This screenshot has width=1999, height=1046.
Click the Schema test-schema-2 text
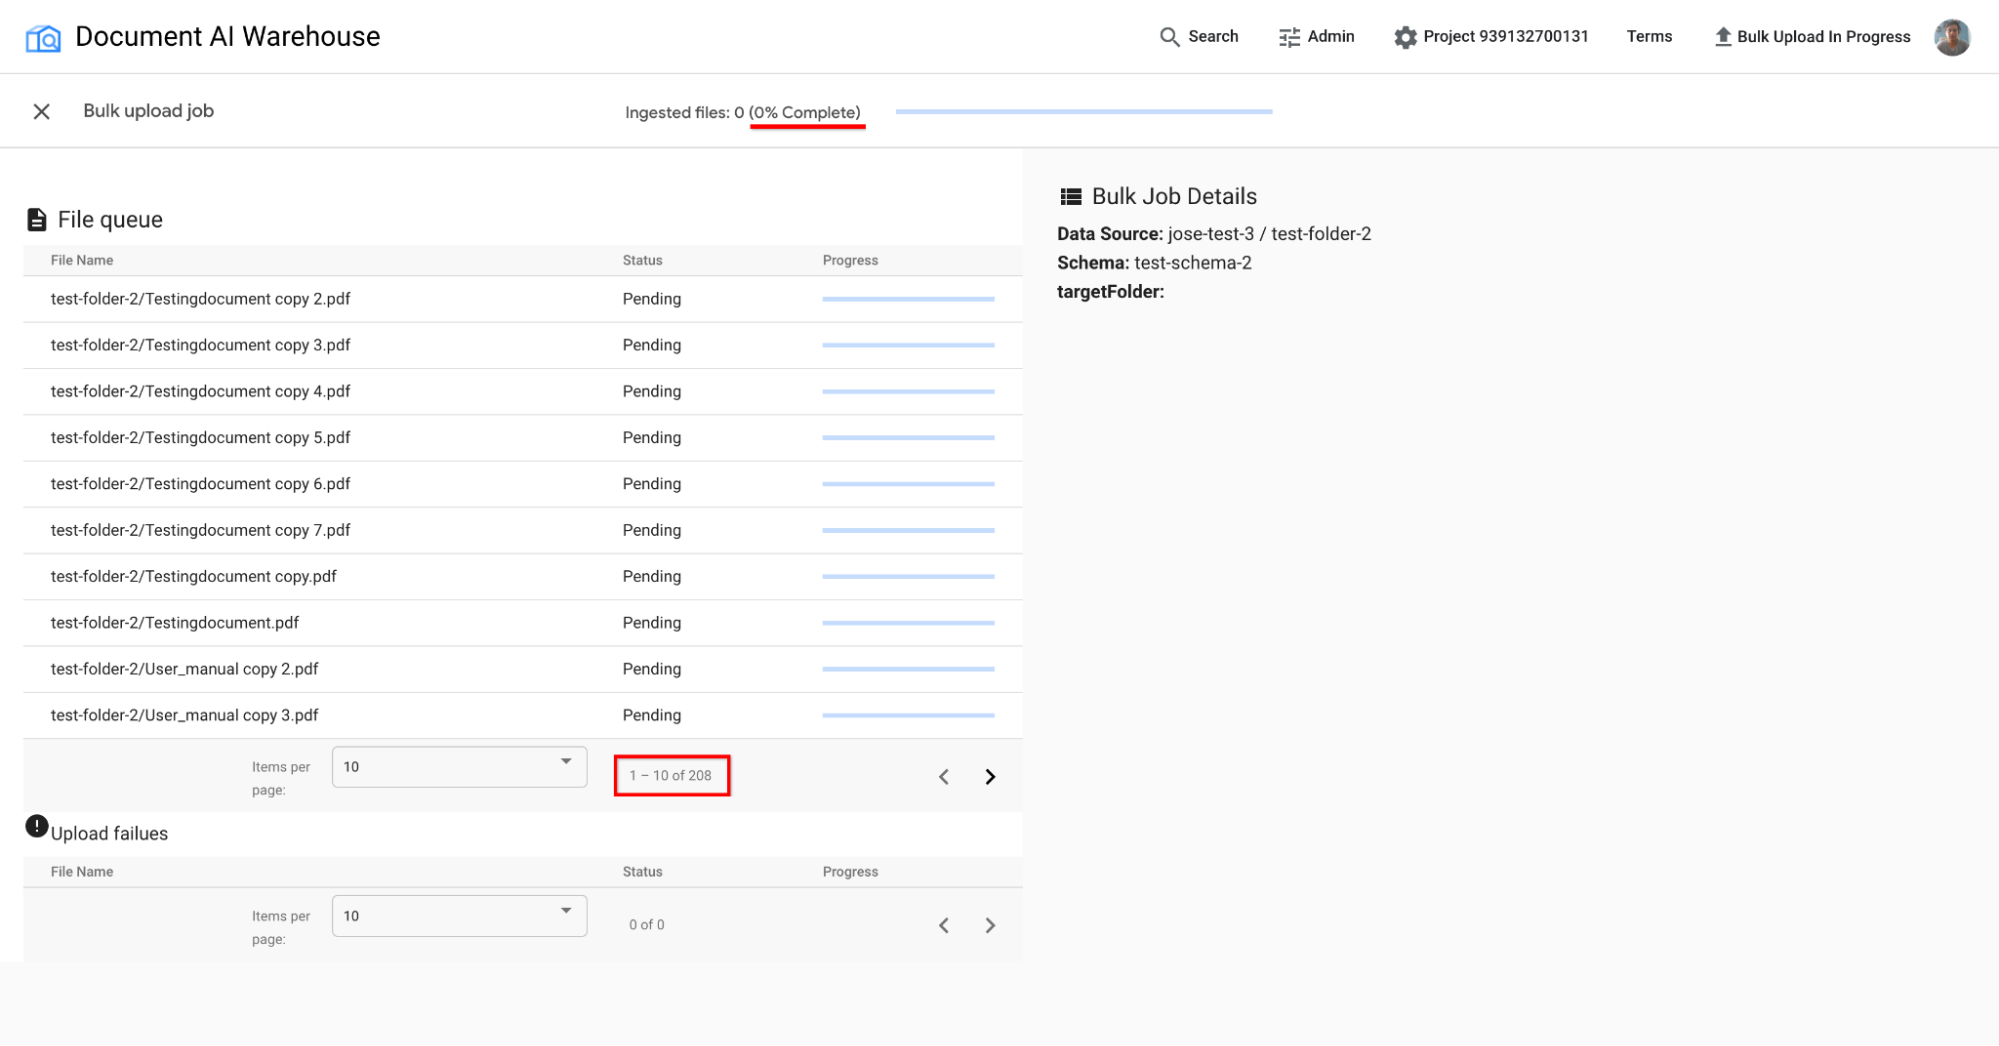click(x=1154, y=263)
